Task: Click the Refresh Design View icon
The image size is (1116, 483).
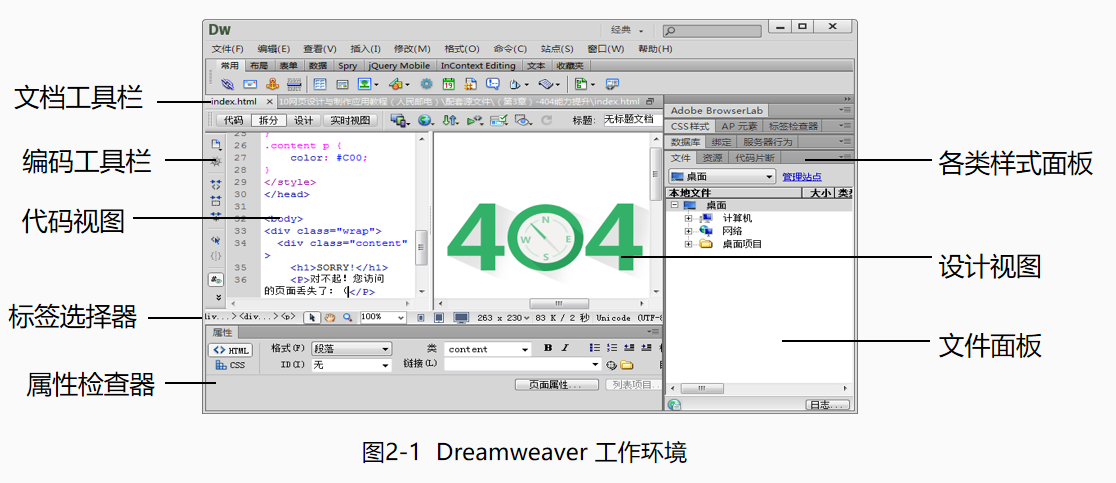Action: click(x=546, y=120)
